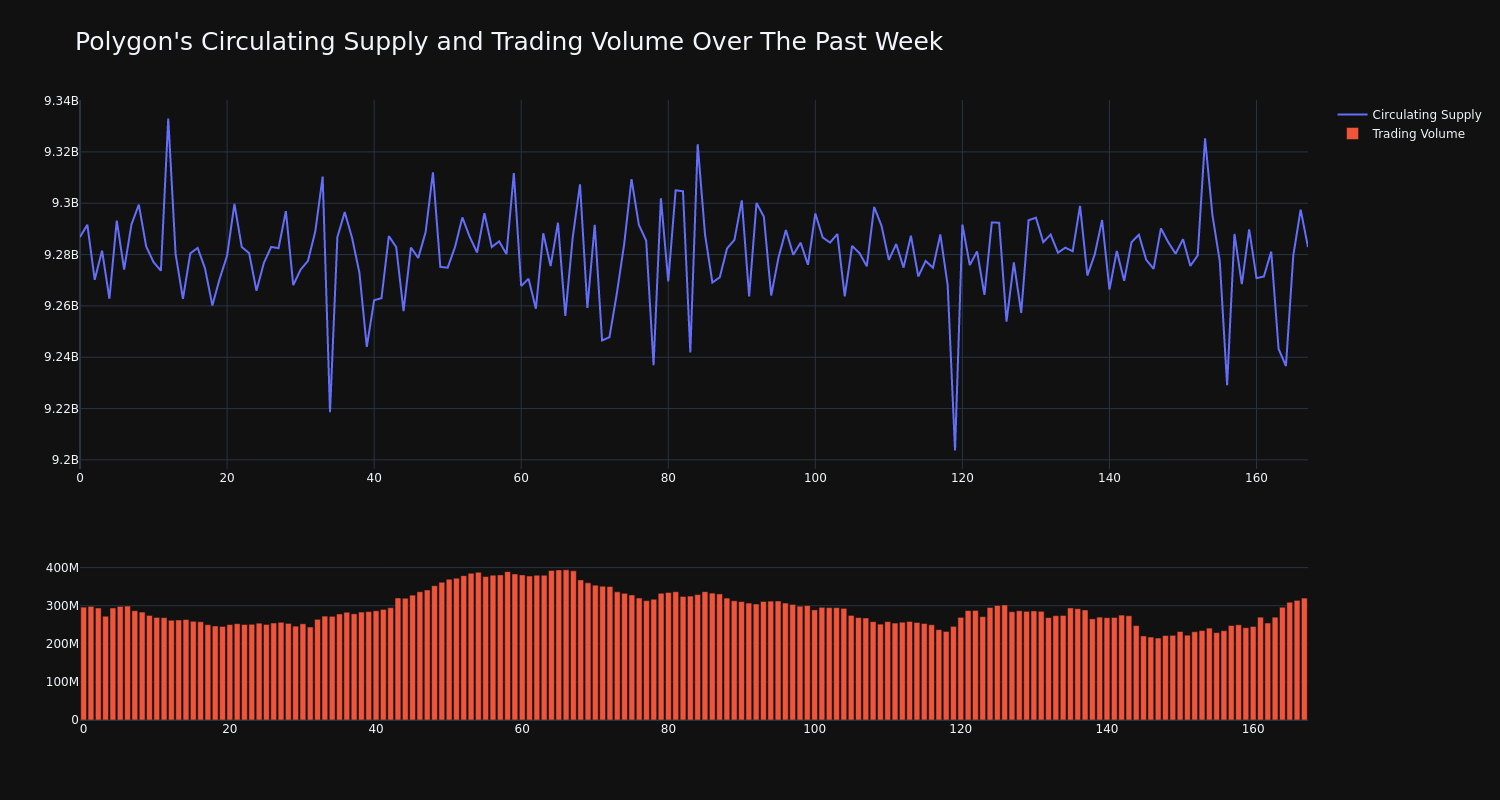
Task: Click the 9.34B y-axis label
Action: 61,101
